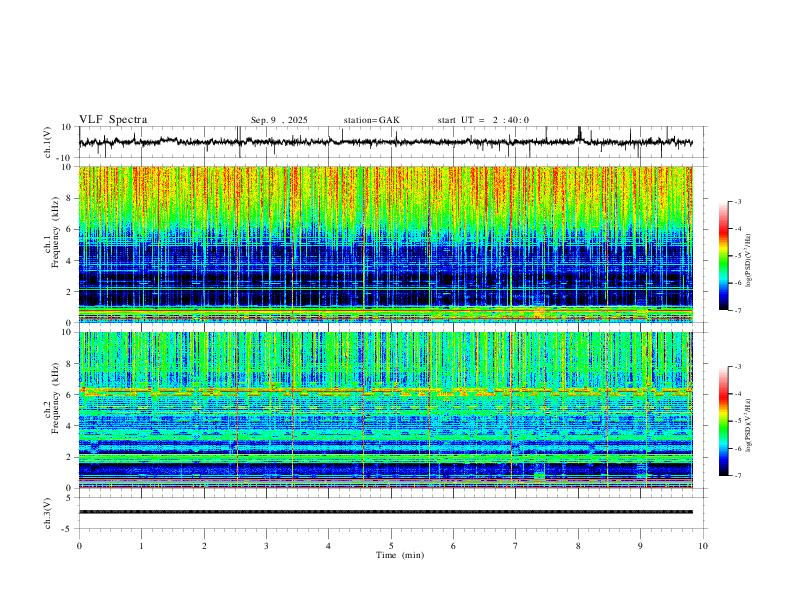The height and width of the screenshot is (612, 792).
Task: Click the lower PSD color scale bar
Action: click(724, 421)
